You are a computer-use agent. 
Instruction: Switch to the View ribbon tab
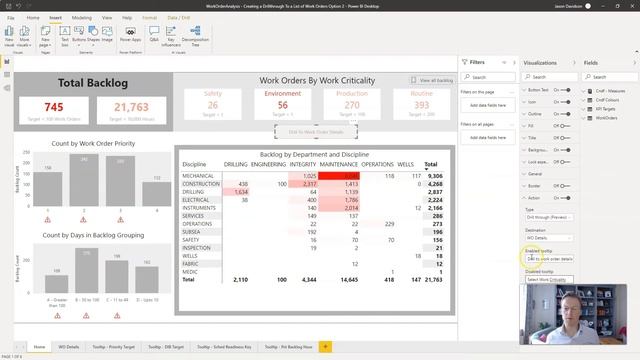click(107, 18)
